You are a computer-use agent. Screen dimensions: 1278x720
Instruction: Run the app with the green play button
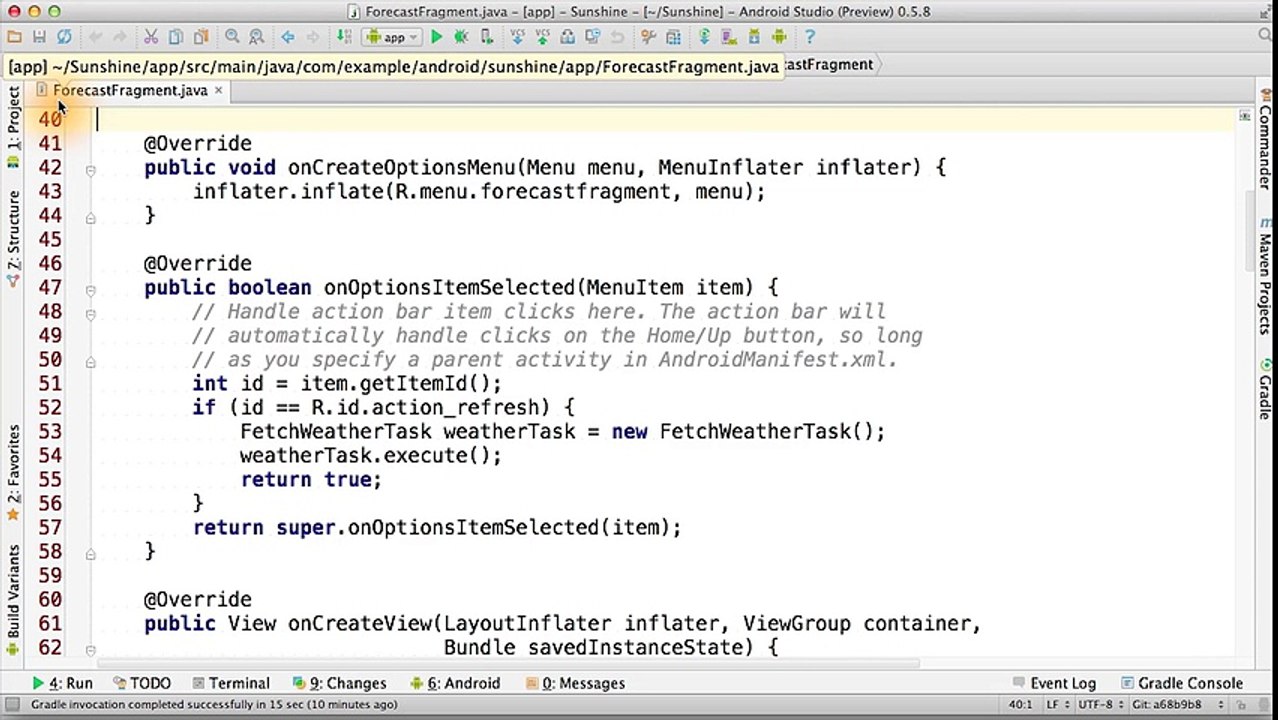click(436, 37)
